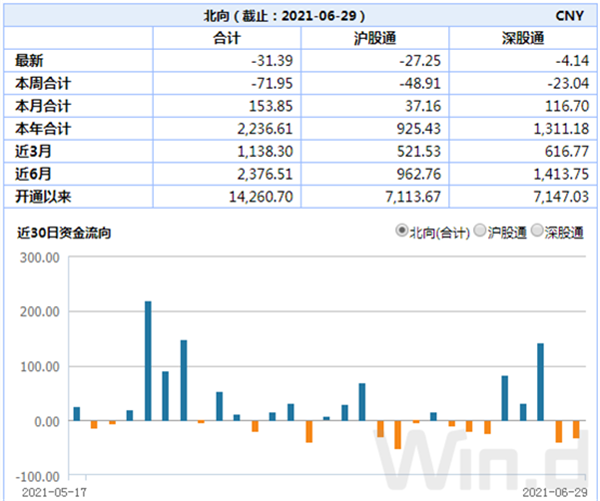Click the 北向 (截止: 2021-06-29) title

point(284,16)
